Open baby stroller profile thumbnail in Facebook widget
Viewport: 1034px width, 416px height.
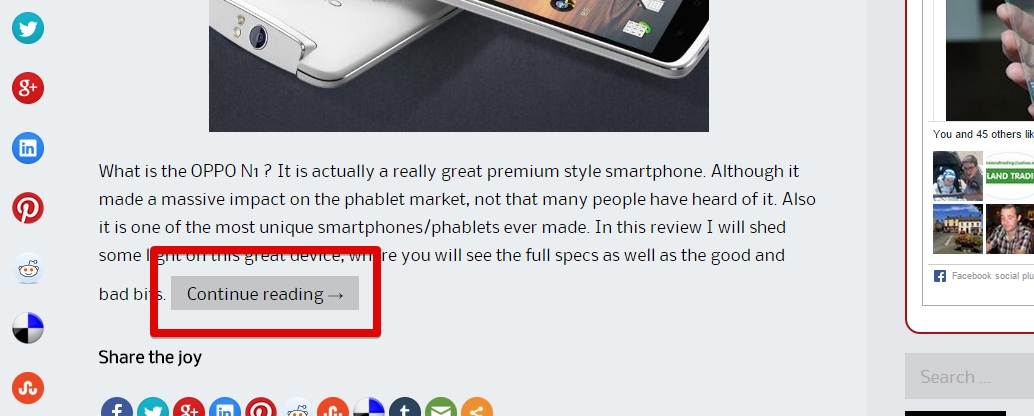[x=958, y=176]
